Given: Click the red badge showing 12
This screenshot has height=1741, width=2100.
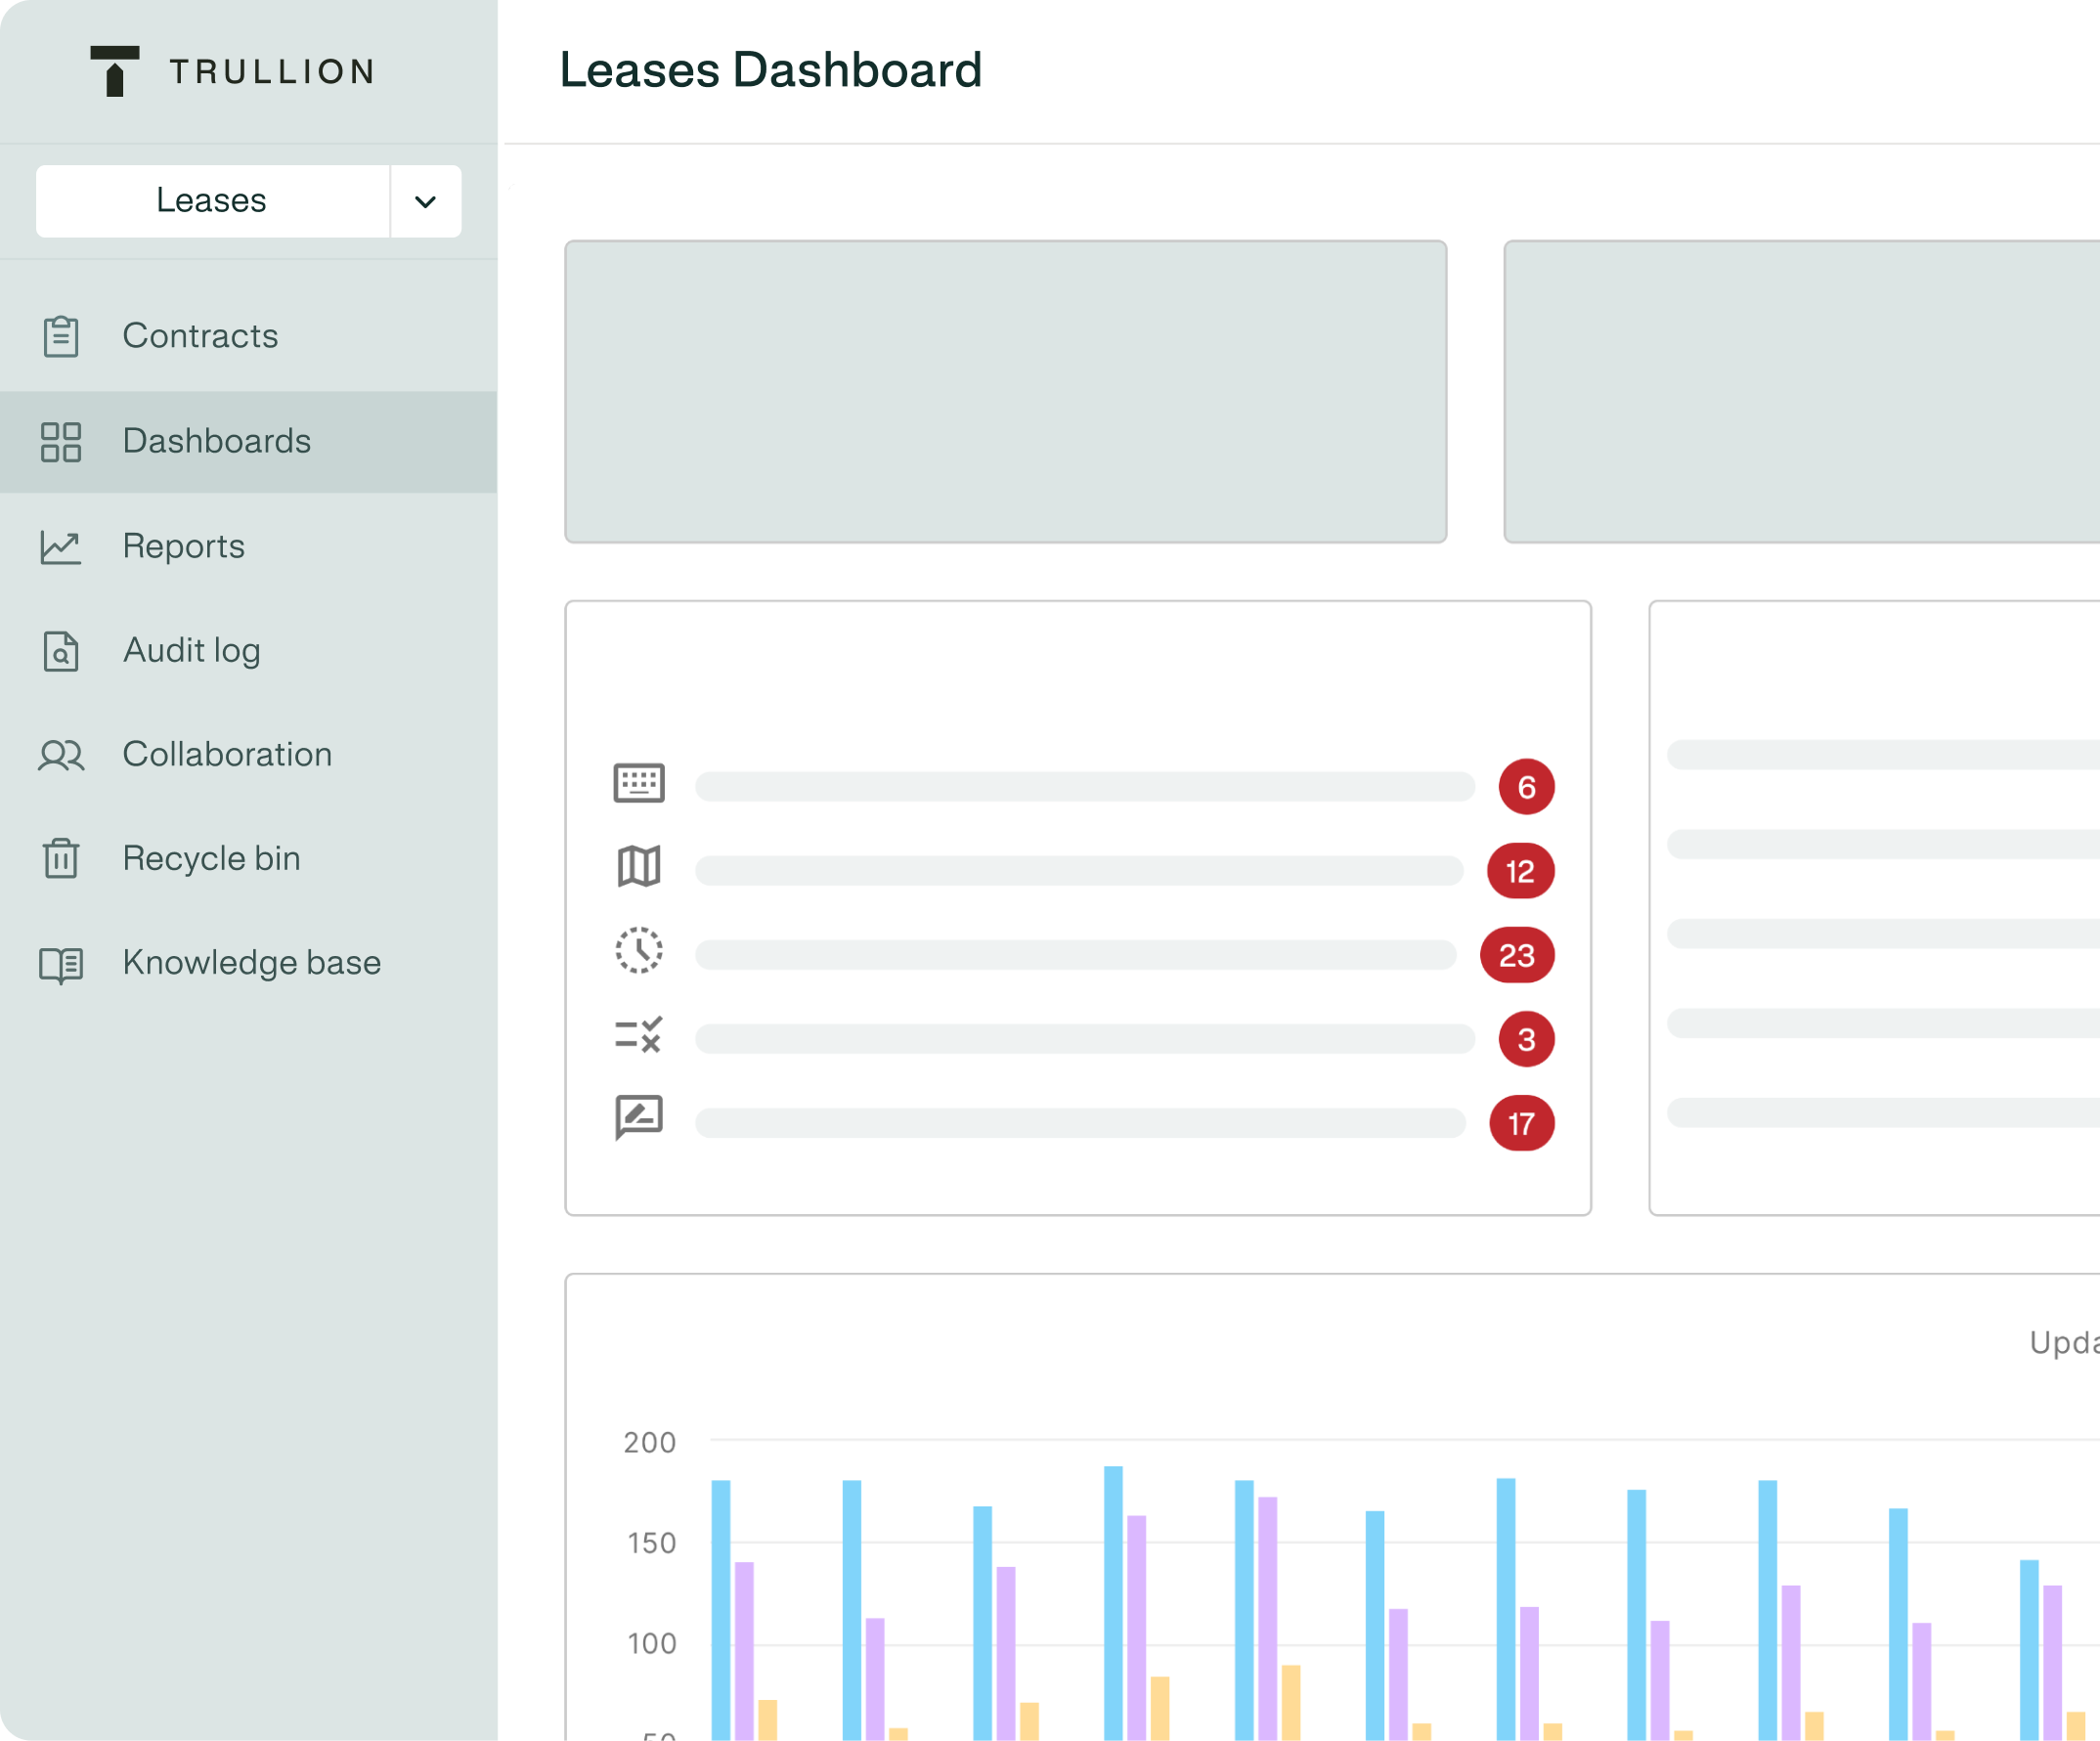Looking at the screenshot, I should 1520,871.
